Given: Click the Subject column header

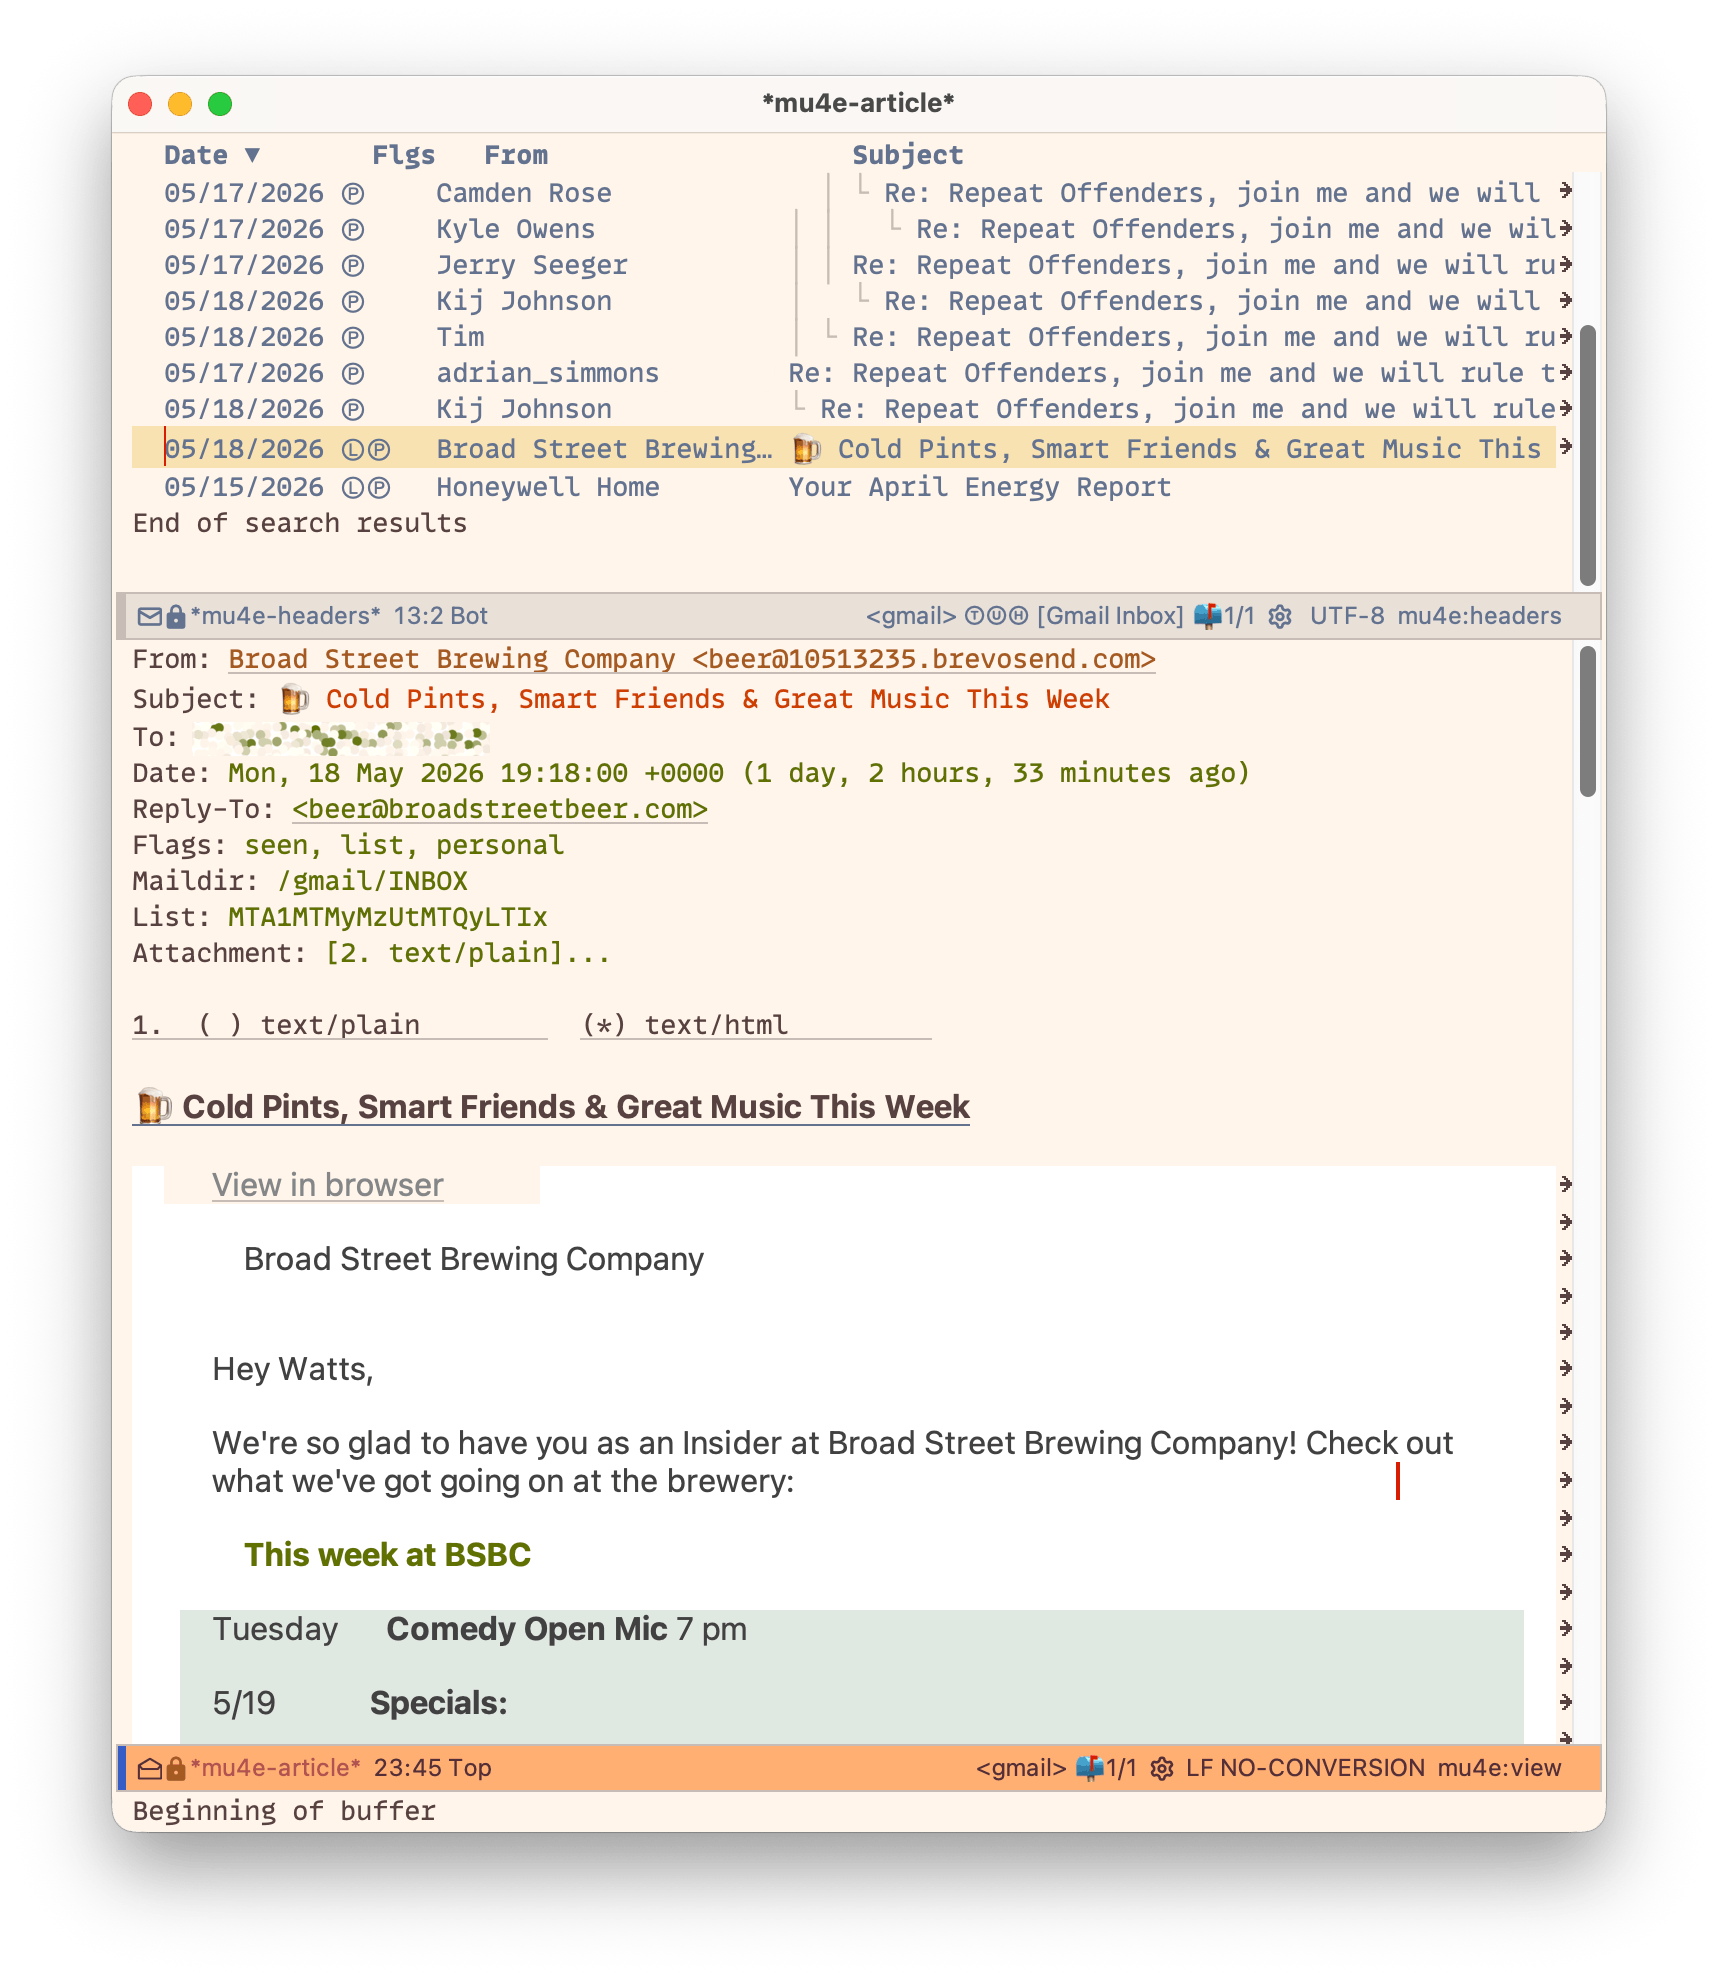Looking at the screenshot, I should (x=907, y=155).
